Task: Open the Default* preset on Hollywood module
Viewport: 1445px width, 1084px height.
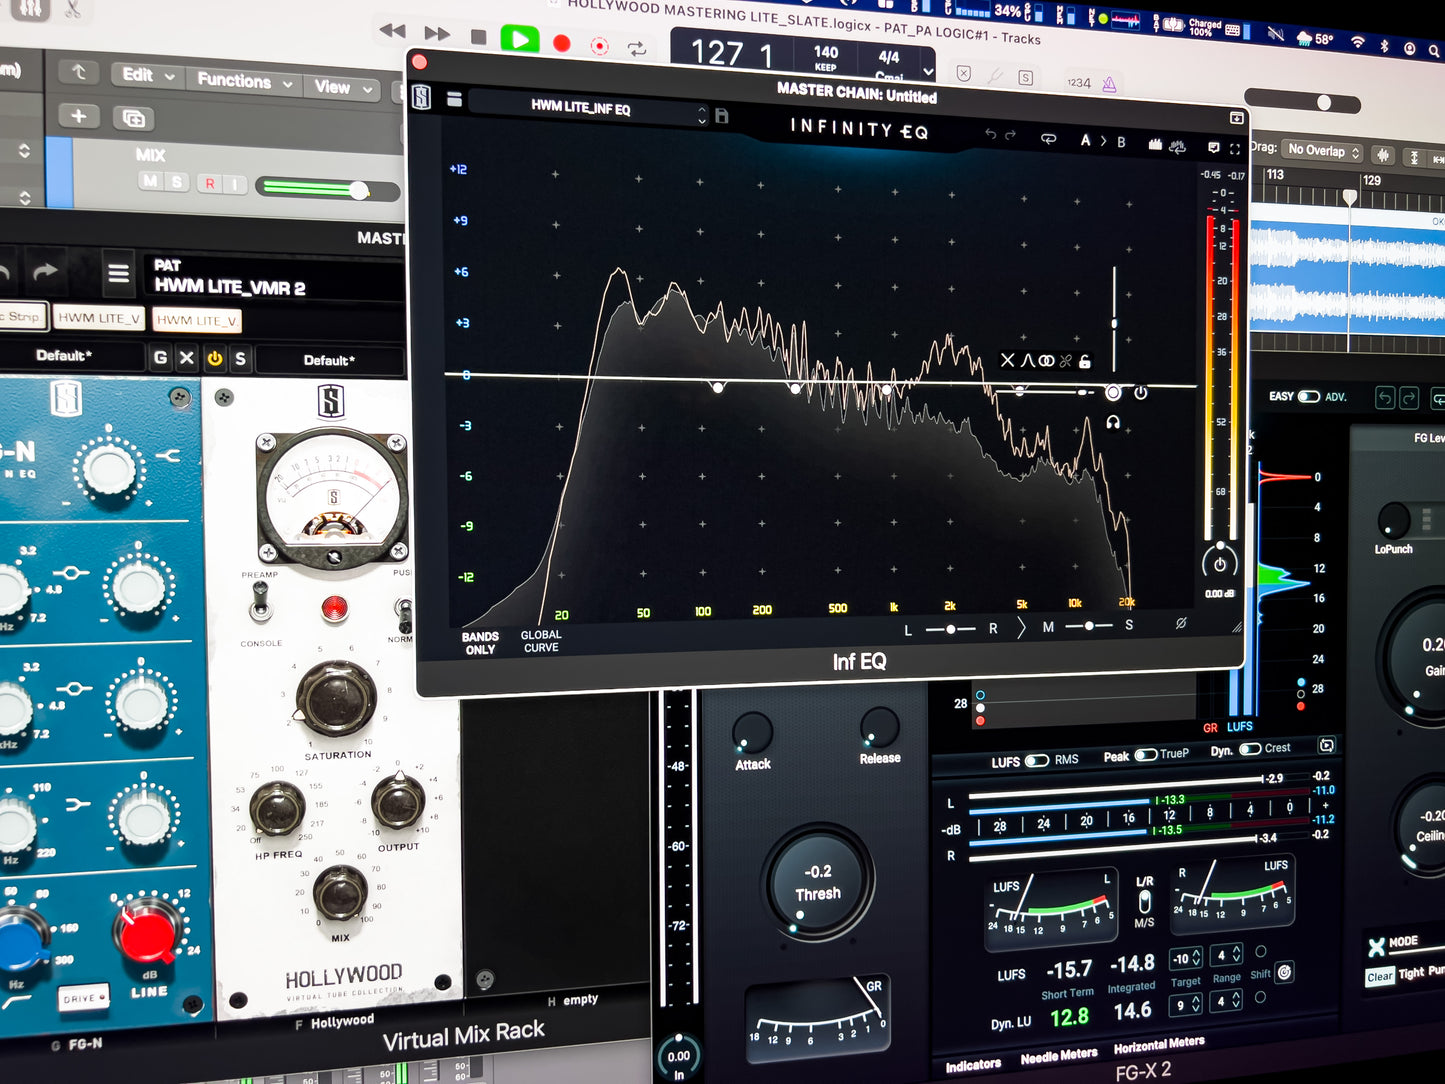Action: [x=329, y=360]
